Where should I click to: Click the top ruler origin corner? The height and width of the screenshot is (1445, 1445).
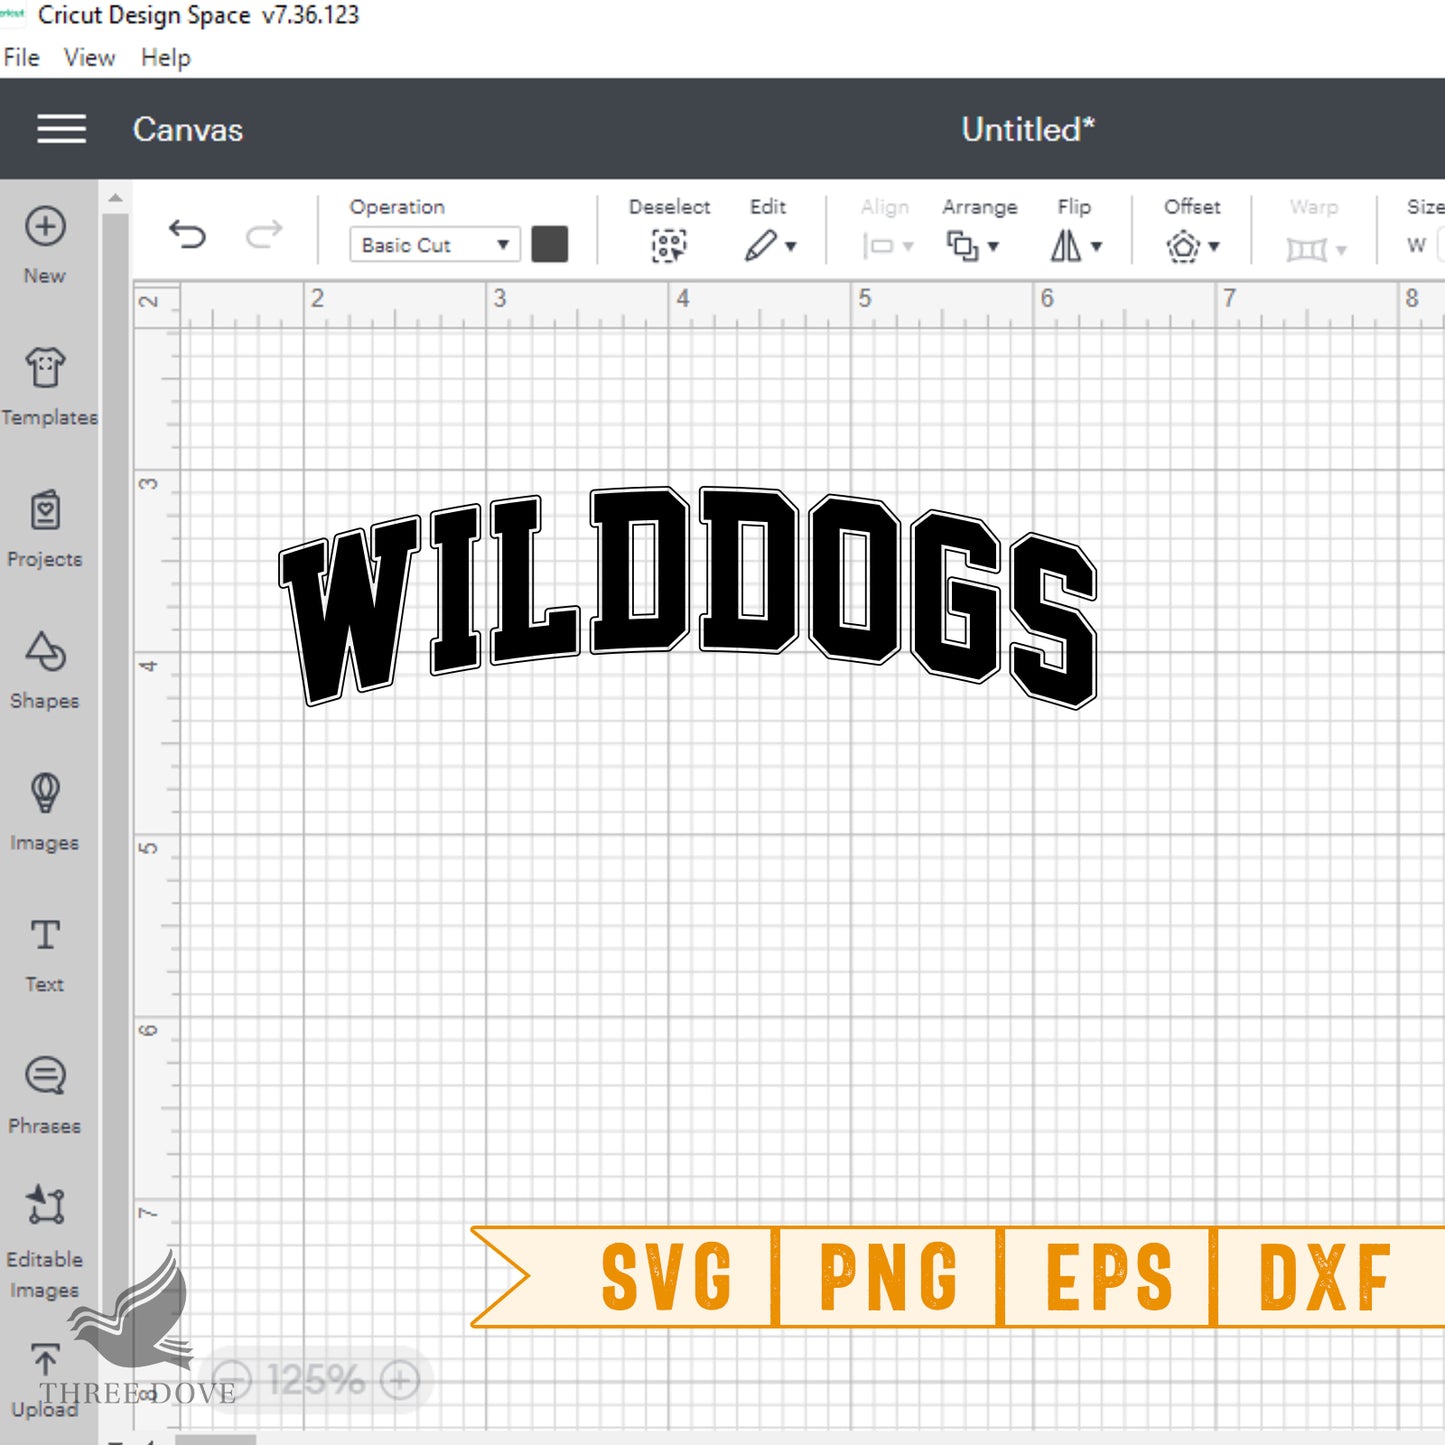point(157,304)
